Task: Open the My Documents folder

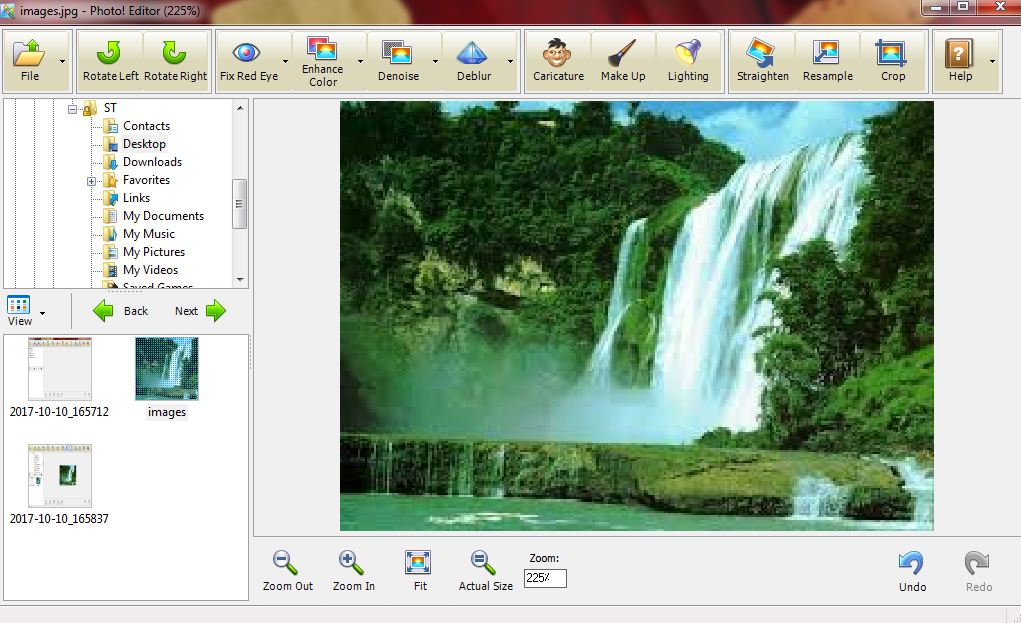Action: [x=163, y=216]
